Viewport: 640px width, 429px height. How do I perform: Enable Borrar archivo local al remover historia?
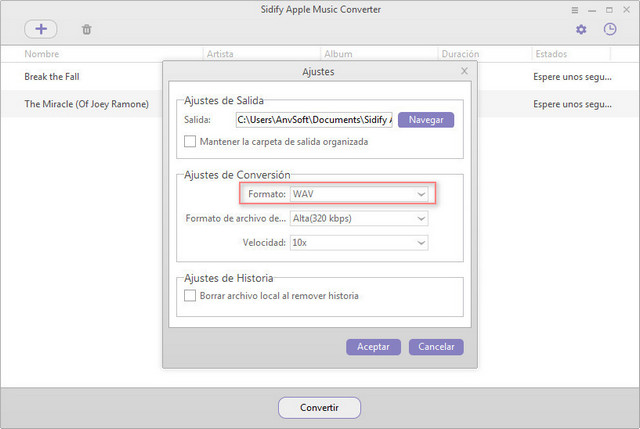pos(190,295)
